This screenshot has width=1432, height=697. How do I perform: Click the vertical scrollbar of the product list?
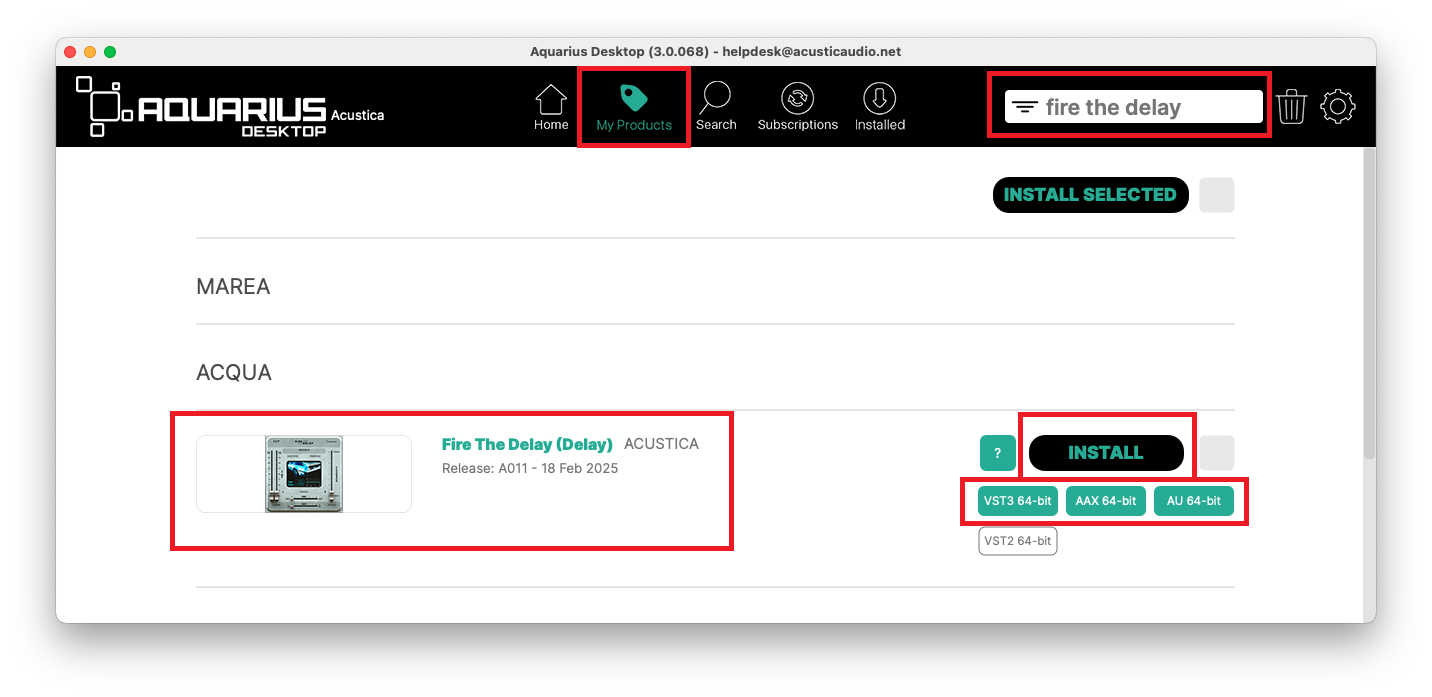click(1369, 303)
